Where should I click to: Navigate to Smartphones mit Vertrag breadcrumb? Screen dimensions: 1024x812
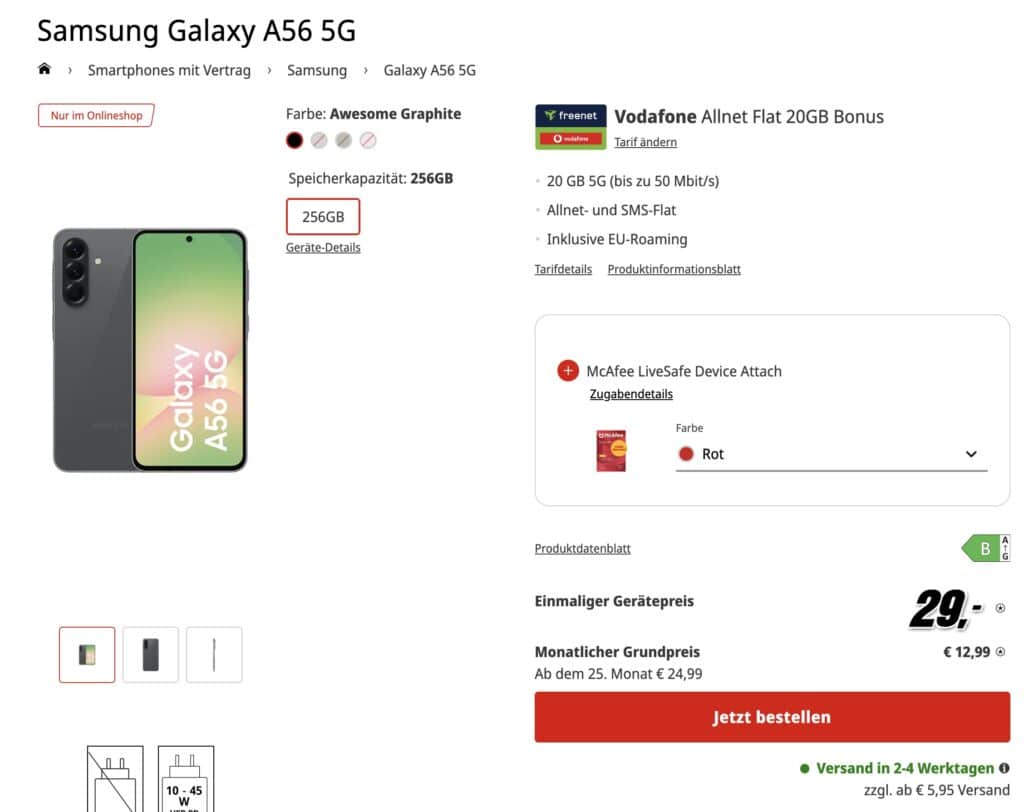(x=169, y=70)
